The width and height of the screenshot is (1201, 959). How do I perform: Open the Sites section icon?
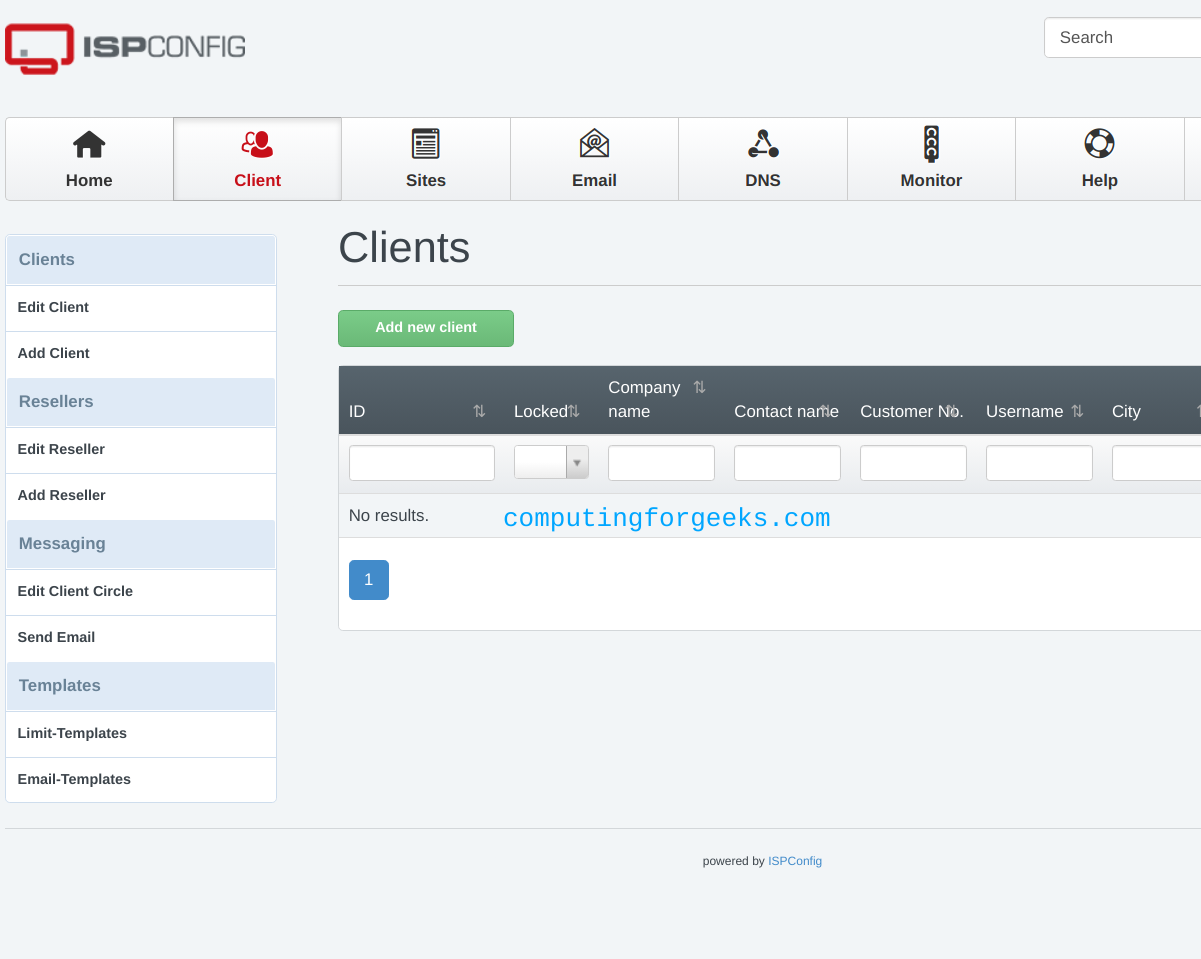[426, 145]
